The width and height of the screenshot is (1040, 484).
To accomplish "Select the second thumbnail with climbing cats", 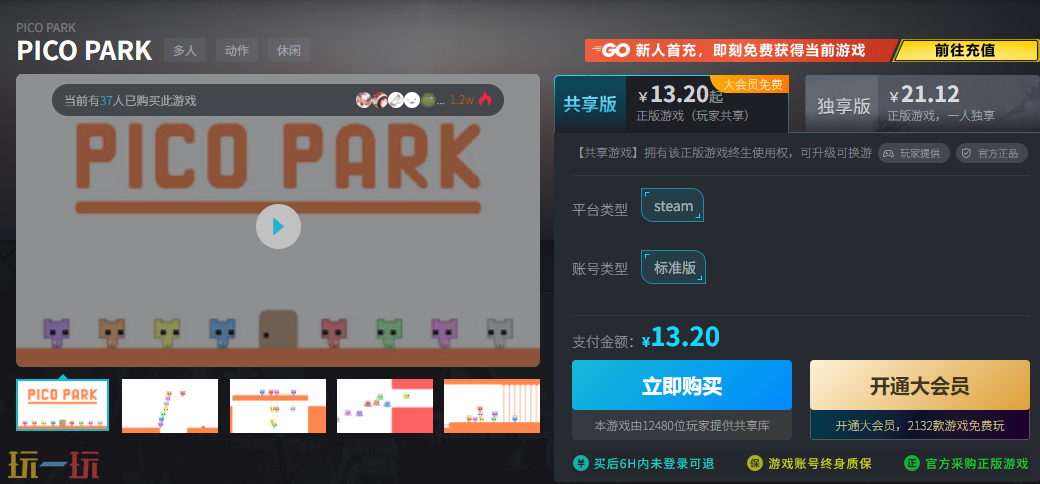I will coord(170,406).
